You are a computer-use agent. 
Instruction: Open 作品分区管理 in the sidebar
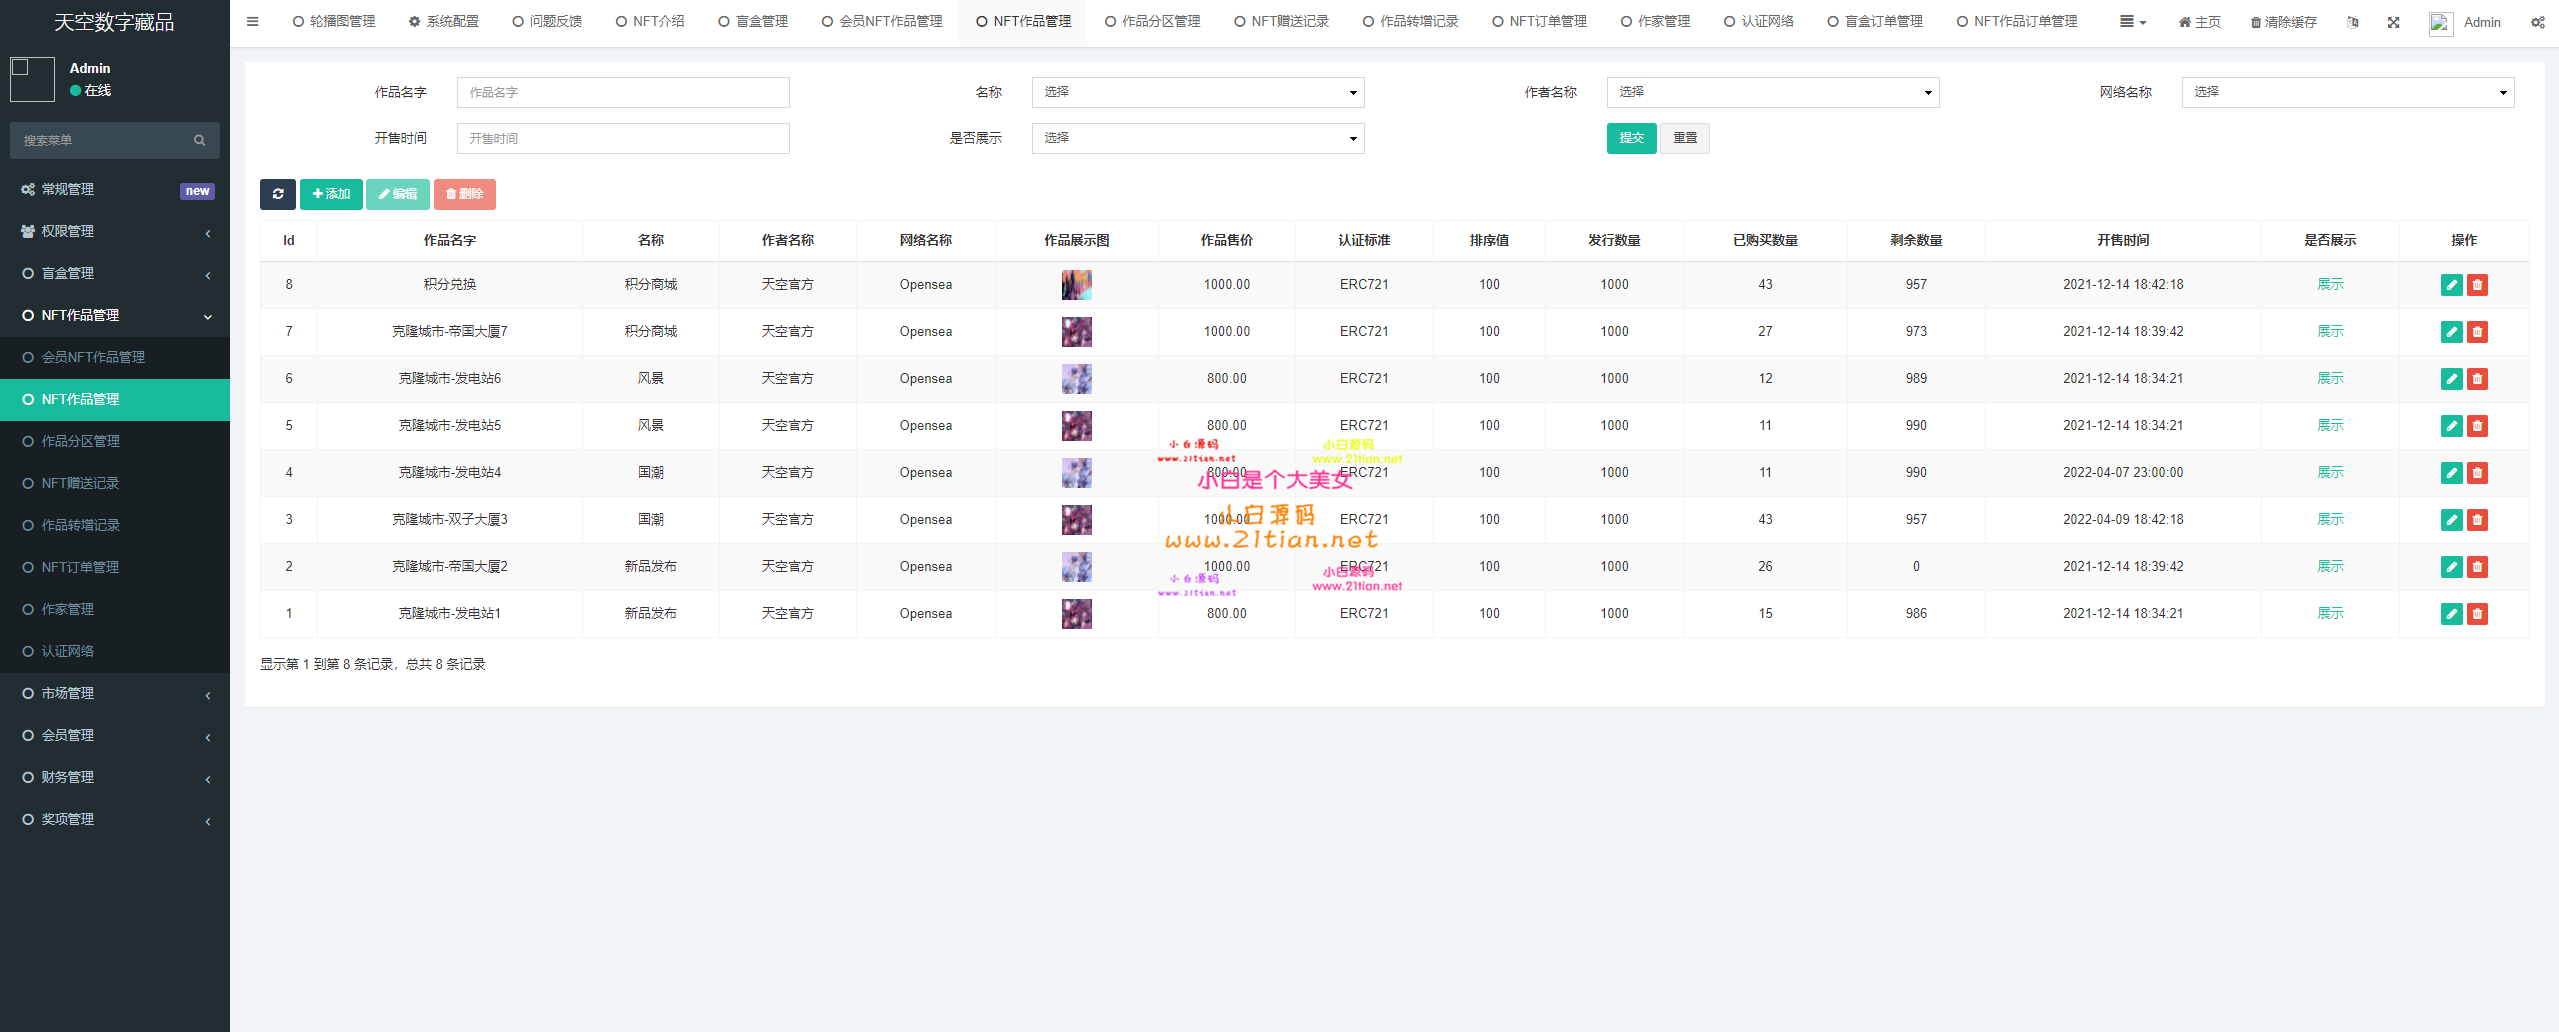click(80, 441)
